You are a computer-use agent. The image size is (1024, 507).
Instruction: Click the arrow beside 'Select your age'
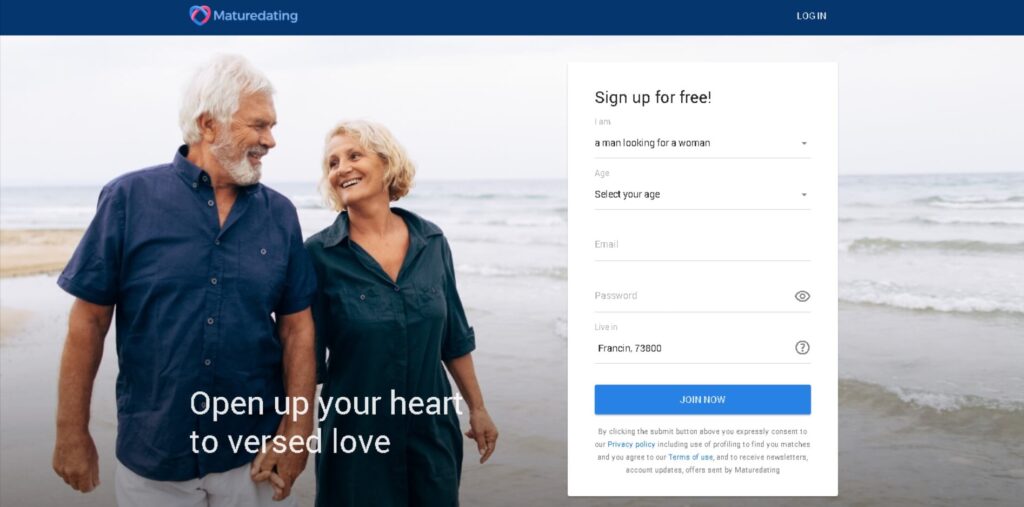click(x=804, y=195)
